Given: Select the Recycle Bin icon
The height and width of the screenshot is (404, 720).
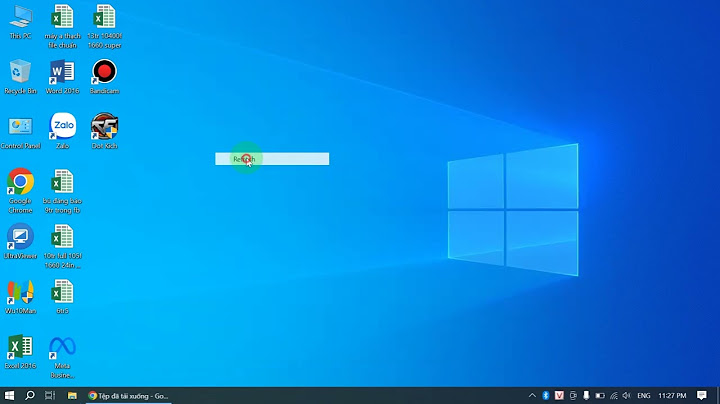Looking at the screenshot, I should tap(20, 77).
